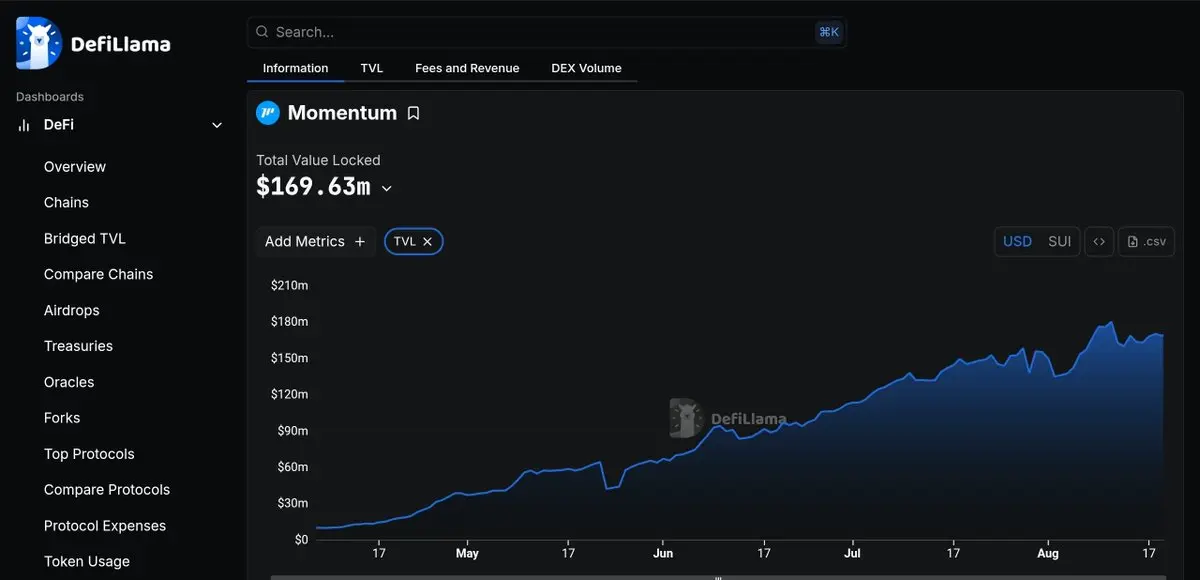Open Protocol Expenses
The width and height of the screenshot is (1200, 580).
[105, 526]
